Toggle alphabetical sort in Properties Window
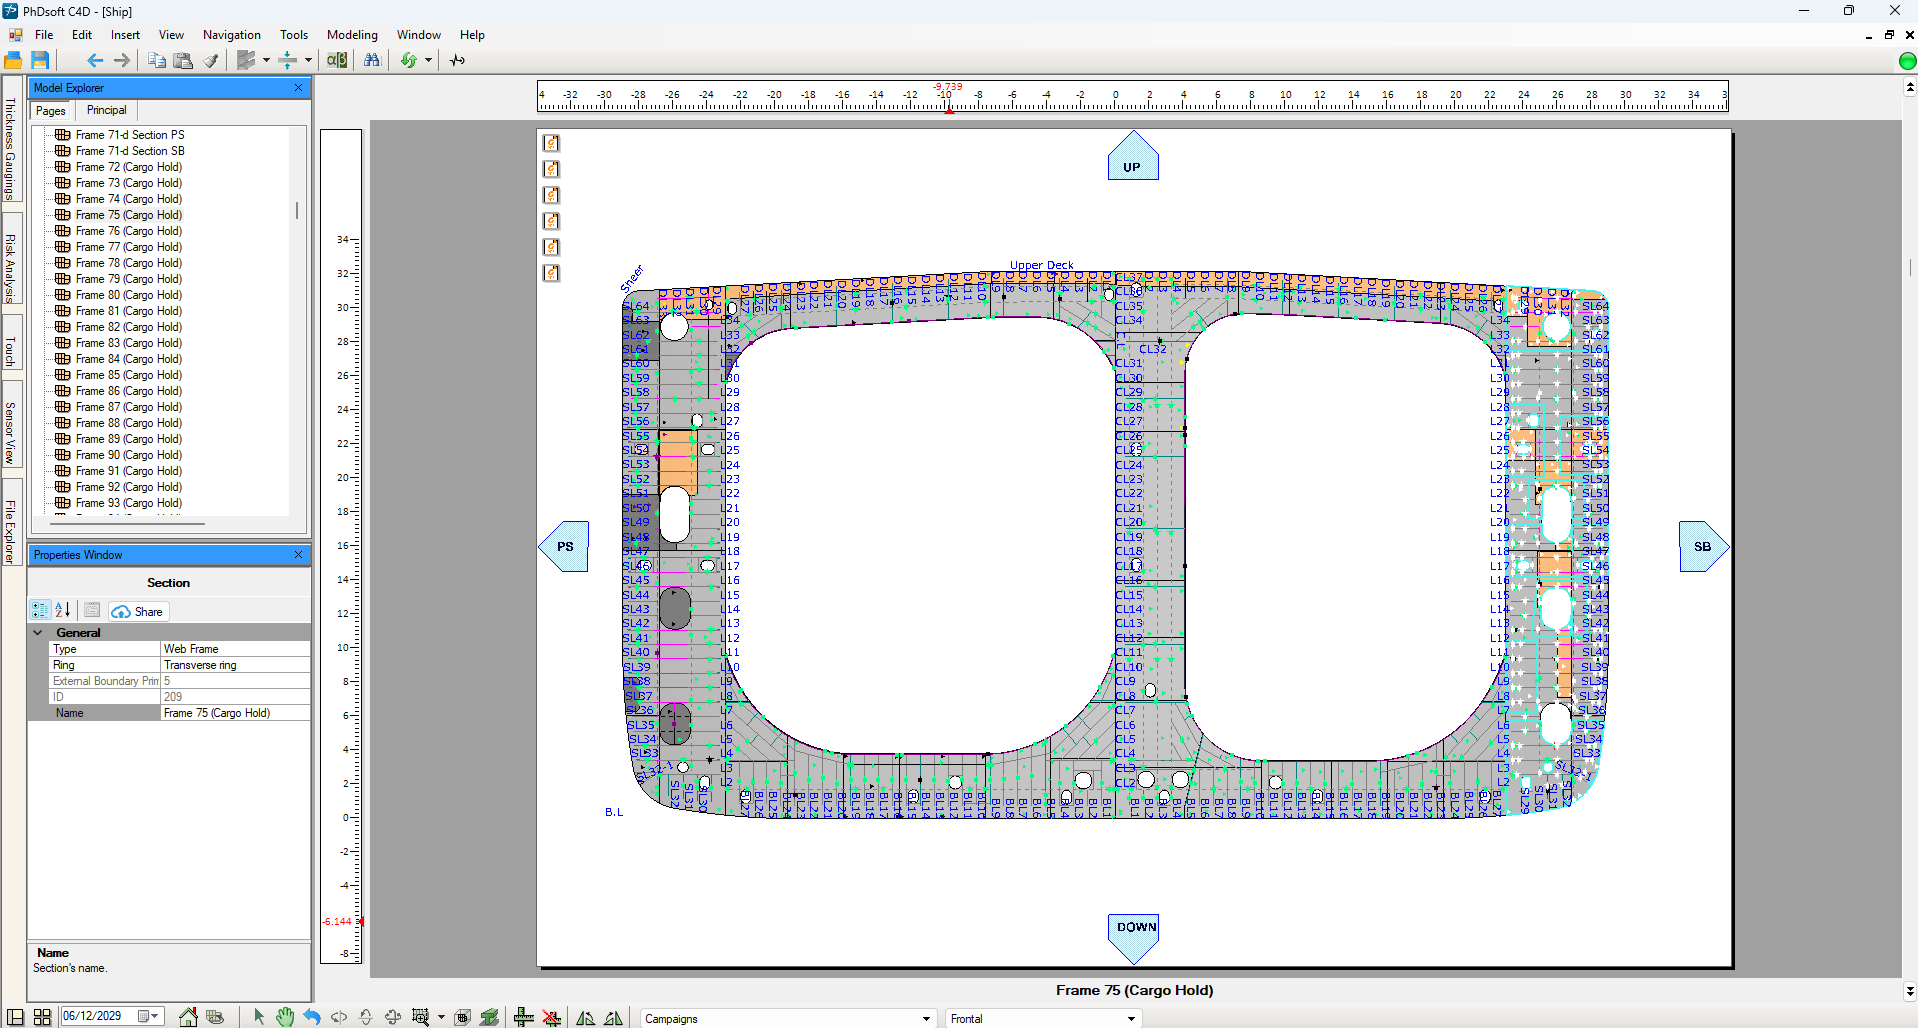This screenshot has width=1918, height=1028. [x=63, y=610]
